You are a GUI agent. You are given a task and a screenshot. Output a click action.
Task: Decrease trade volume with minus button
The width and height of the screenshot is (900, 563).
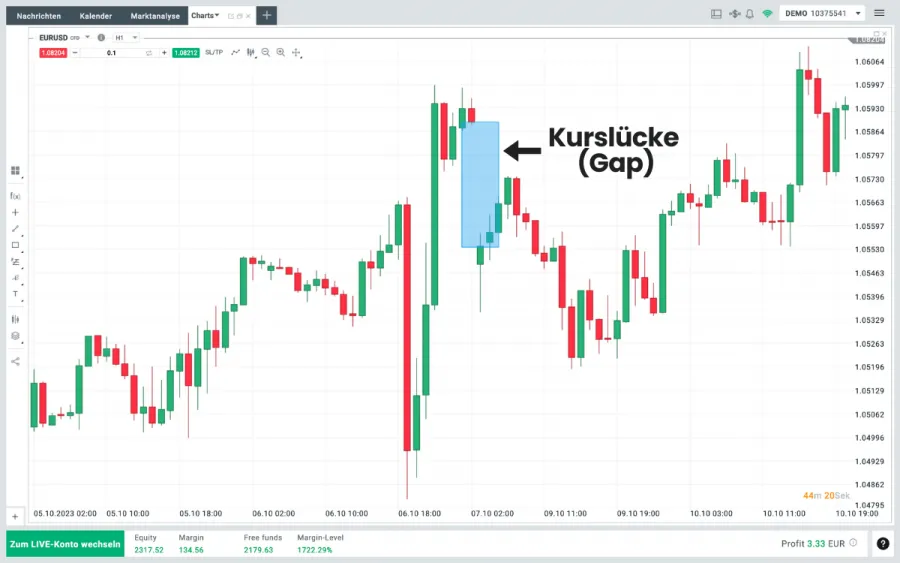click(75, 53)
